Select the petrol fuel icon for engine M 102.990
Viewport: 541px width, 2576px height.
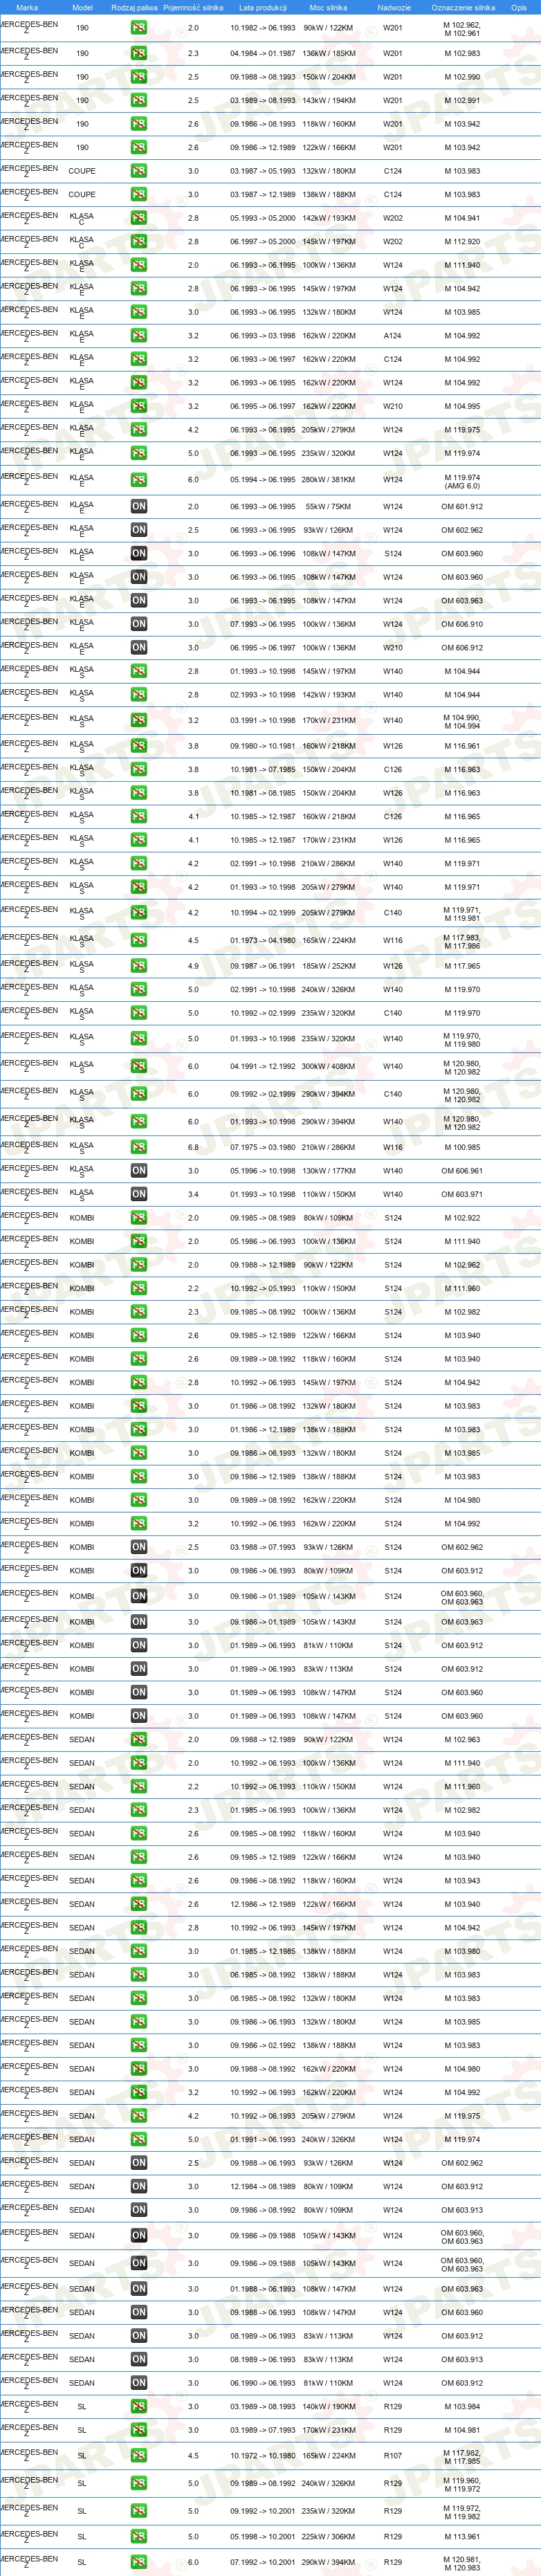[138, 77]
